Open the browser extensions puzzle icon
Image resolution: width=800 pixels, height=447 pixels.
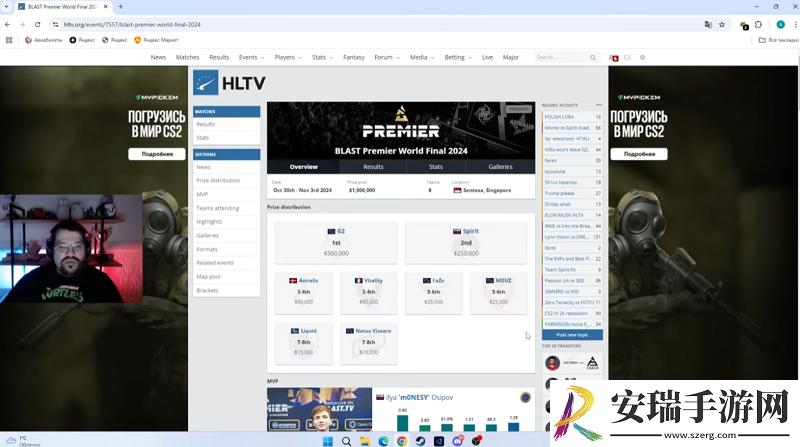point(758,24)
